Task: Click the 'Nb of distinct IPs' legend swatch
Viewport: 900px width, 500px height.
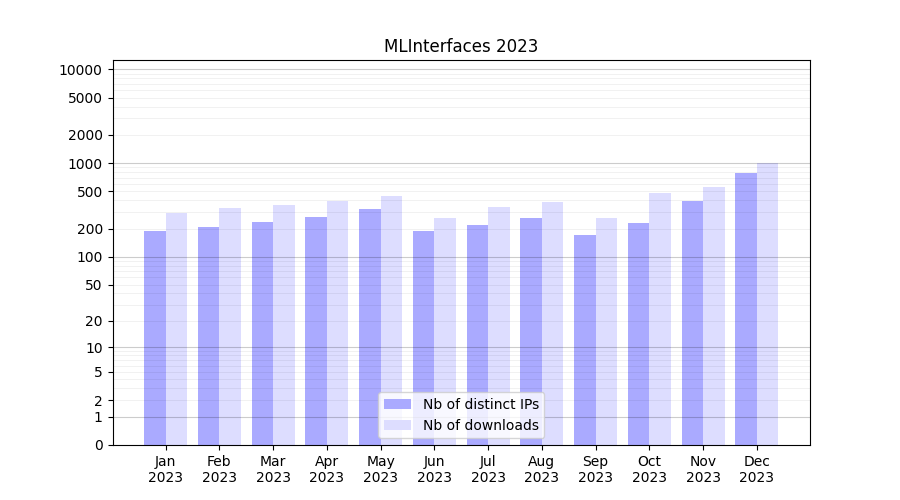Action: [x=397, y=404]
